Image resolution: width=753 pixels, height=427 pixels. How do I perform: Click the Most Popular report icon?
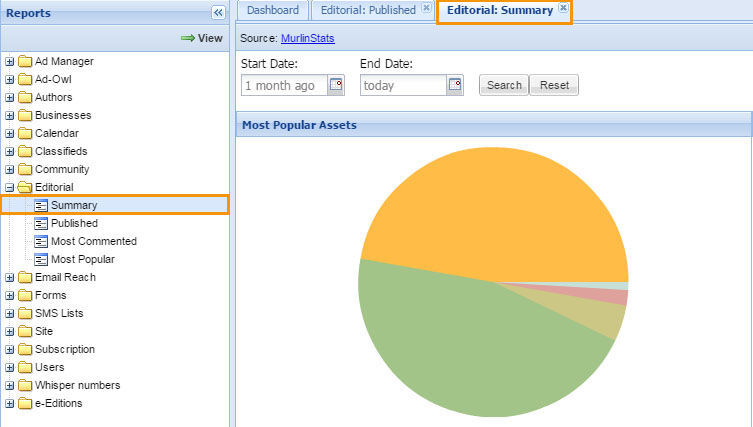click(x=41, y=259)
